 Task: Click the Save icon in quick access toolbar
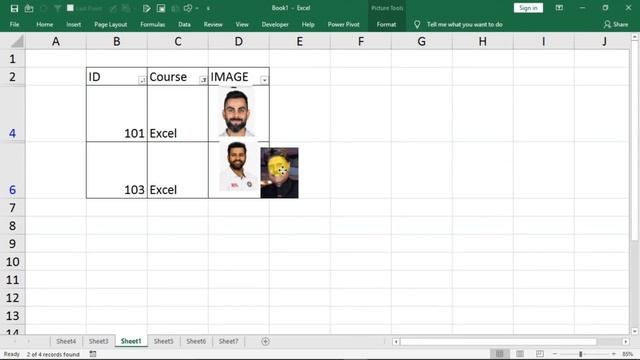14,8
